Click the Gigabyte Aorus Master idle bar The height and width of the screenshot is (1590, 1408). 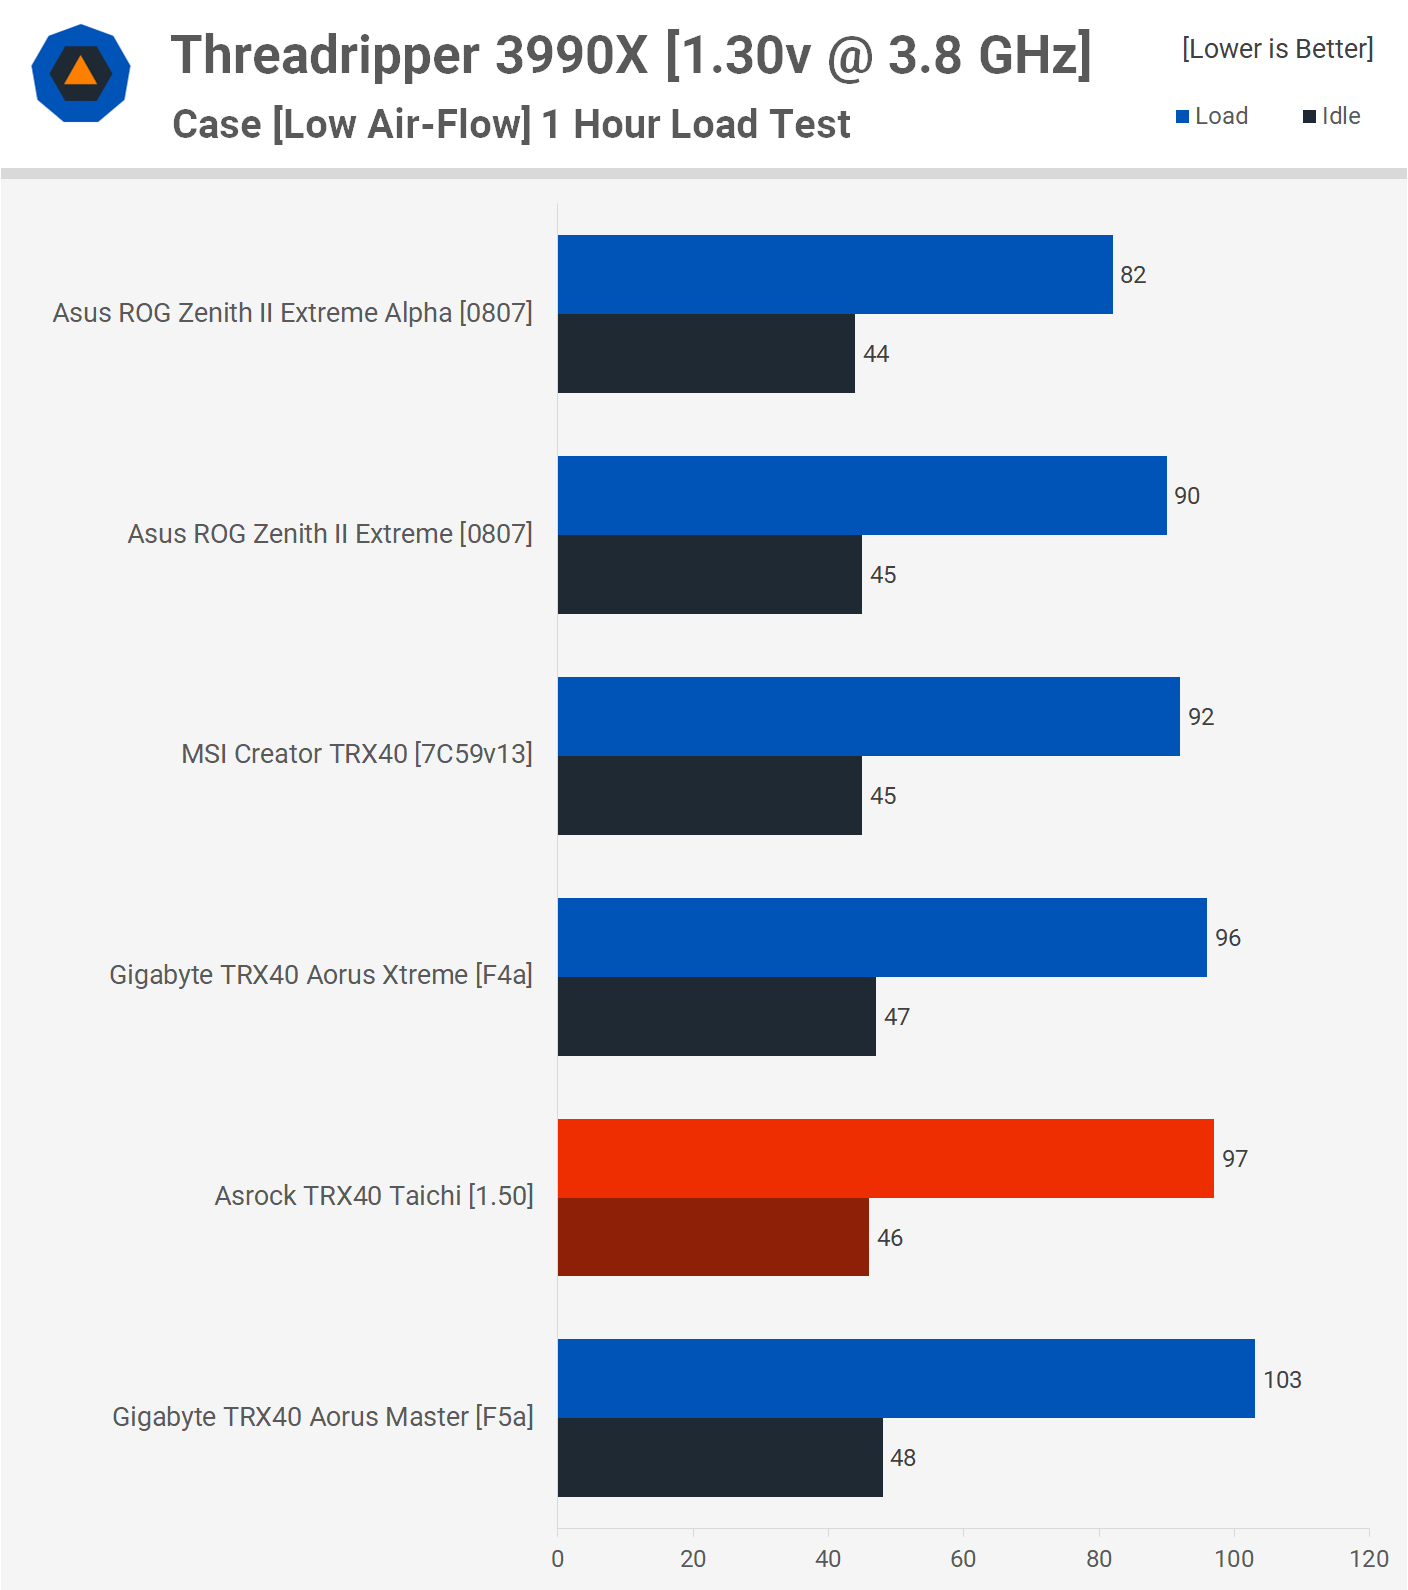point(720,1458)
